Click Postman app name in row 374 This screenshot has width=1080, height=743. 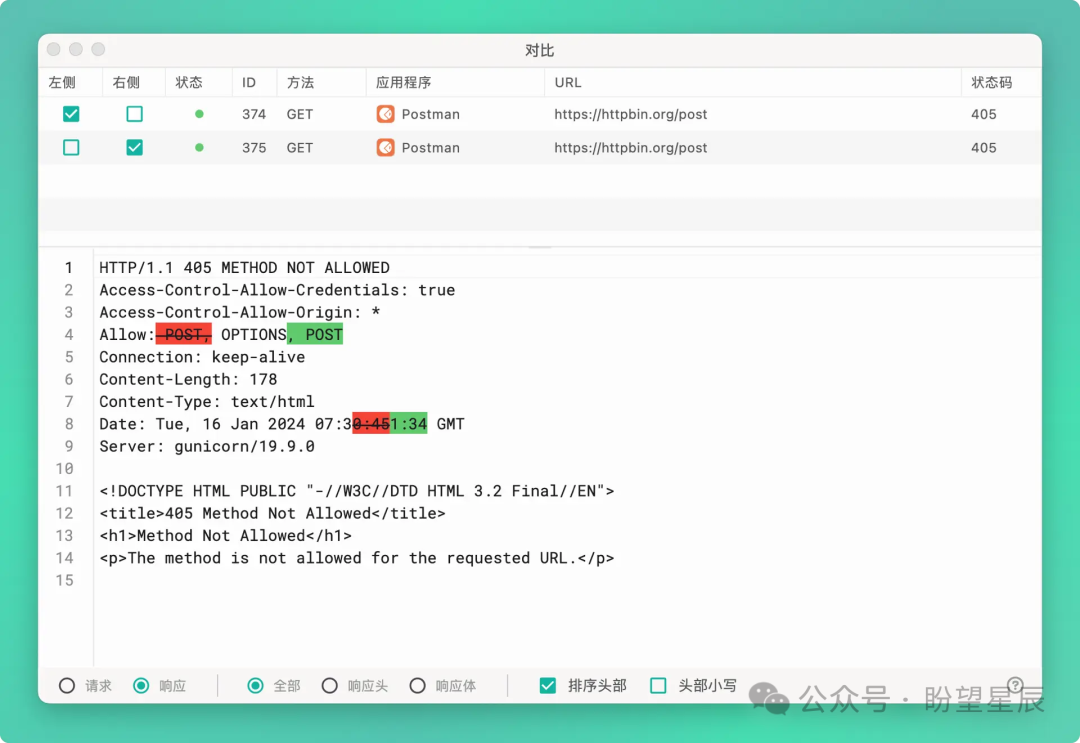[430, 114]
